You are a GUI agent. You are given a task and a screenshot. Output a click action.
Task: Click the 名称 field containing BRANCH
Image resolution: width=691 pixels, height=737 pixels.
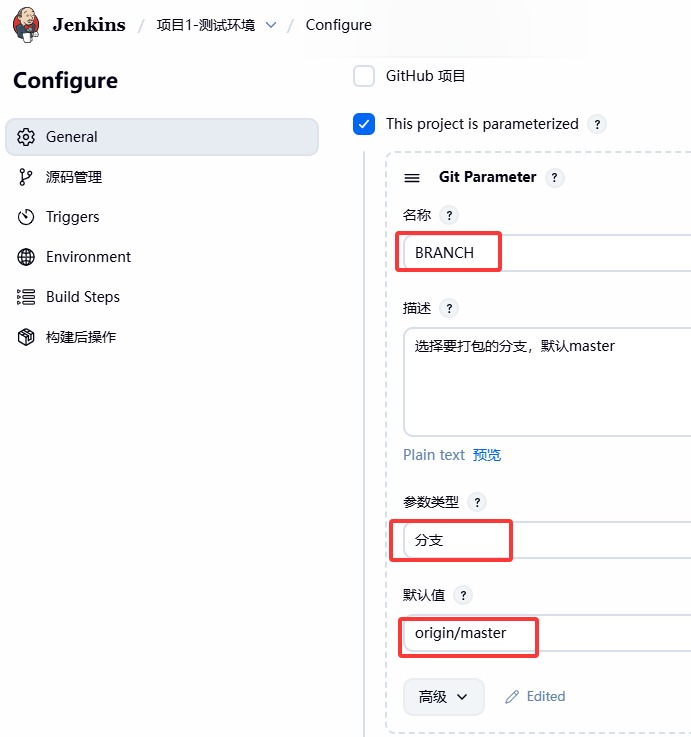[x=545, y=253]
